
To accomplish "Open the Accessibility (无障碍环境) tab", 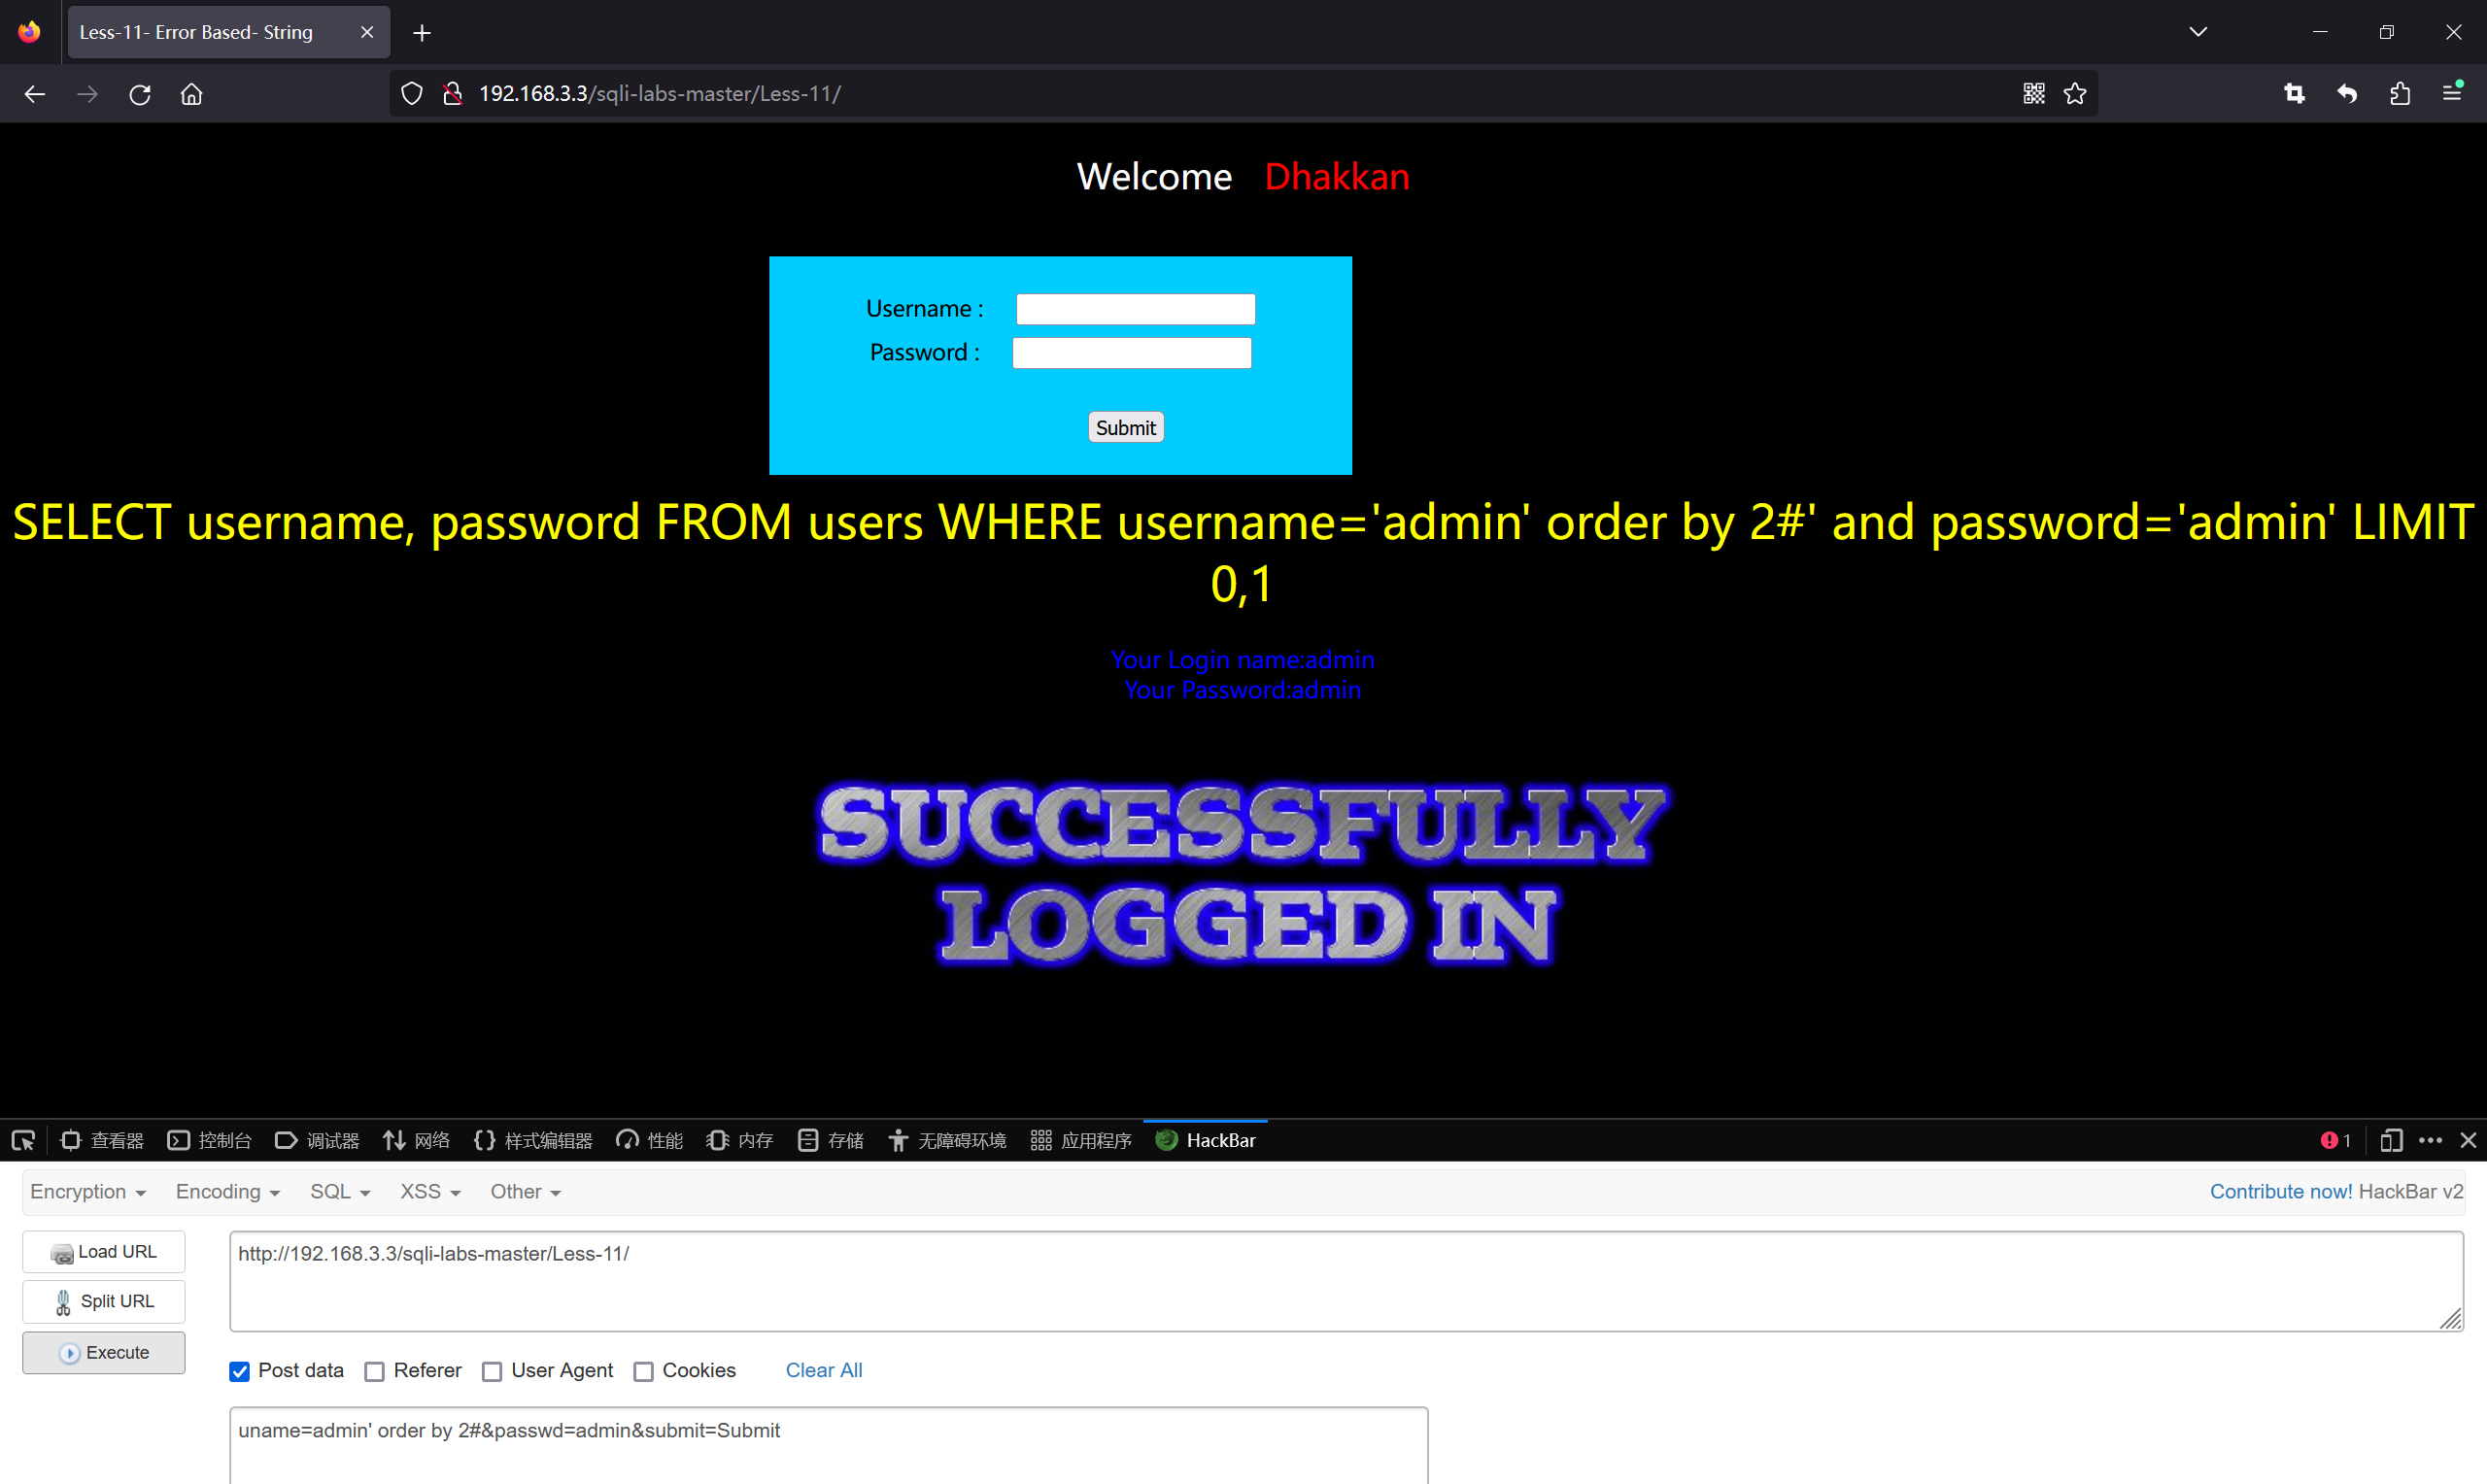I will (x=947, y=1140).
